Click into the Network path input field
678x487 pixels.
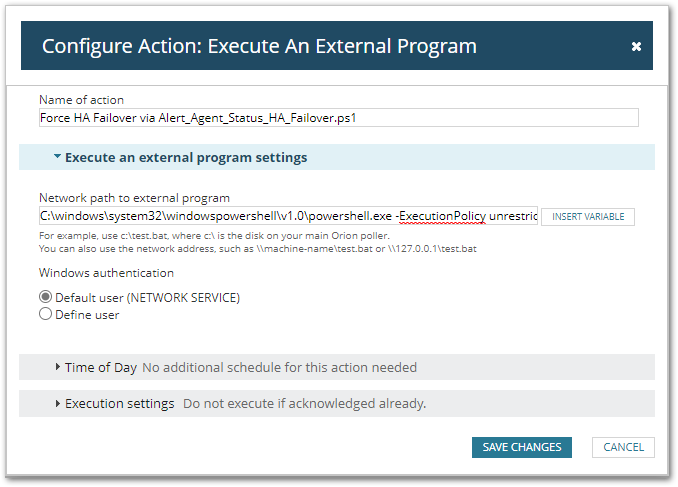pos(288,216)
